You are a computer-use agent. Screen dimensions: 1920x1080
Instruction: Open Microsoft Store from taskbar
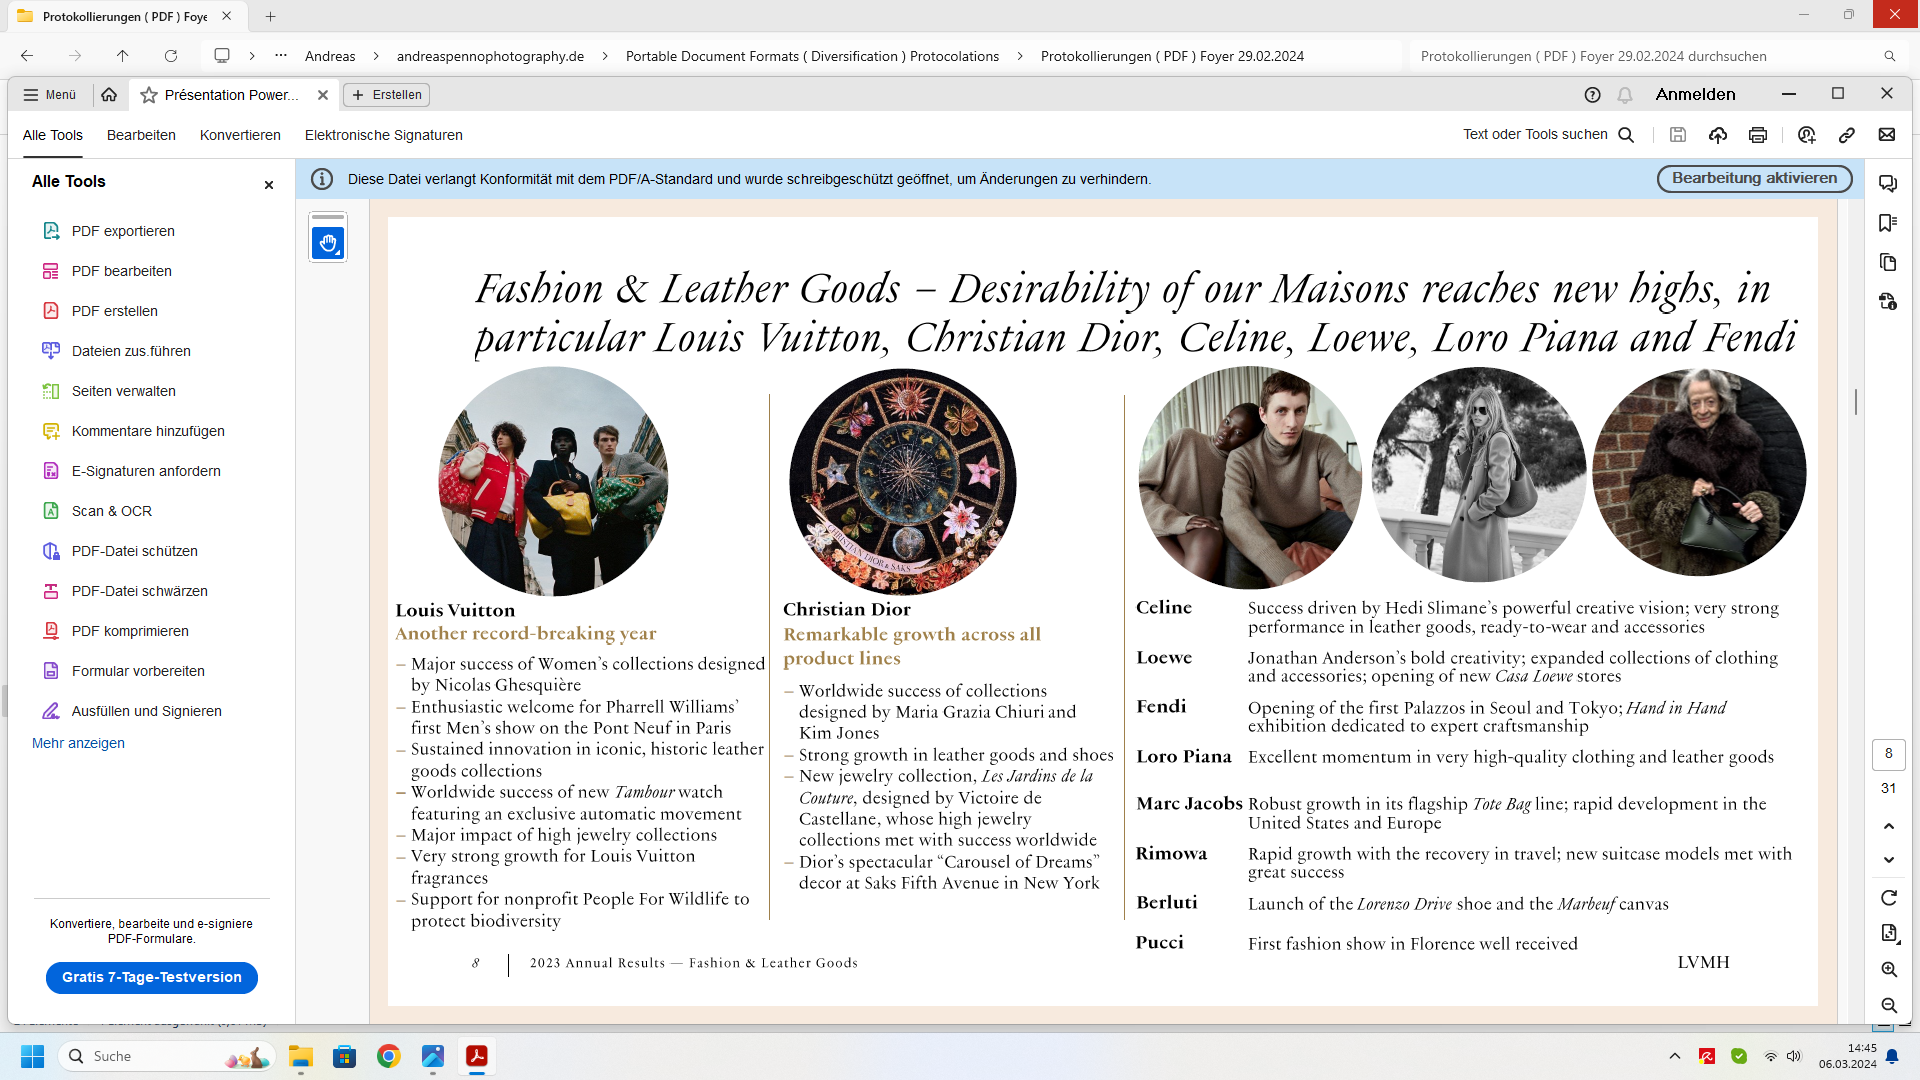click(x=345, y=1056)
